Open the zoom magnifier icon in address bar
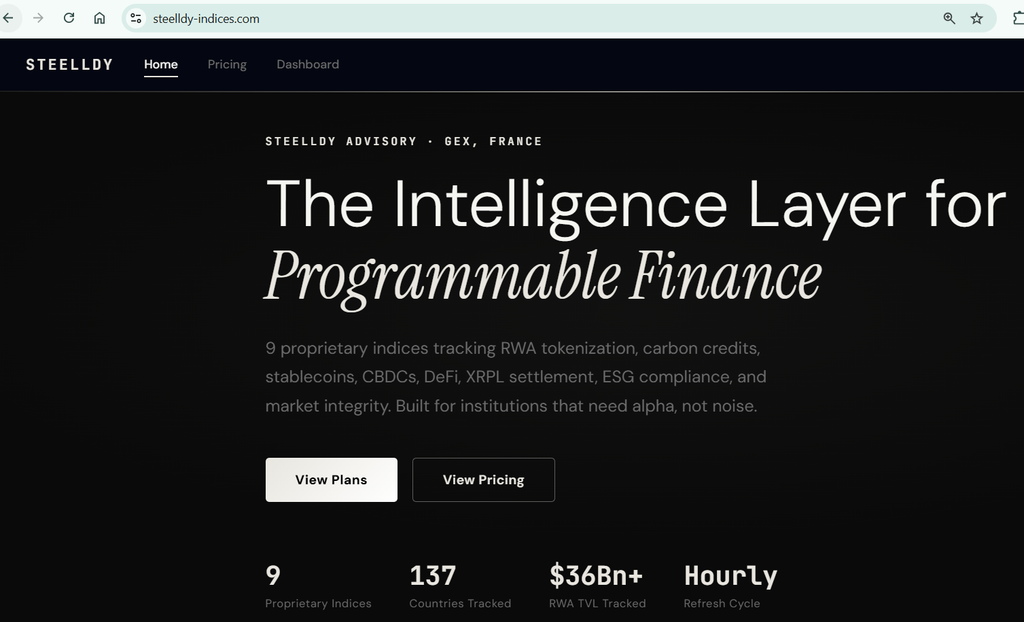Image resolution: width=1024 pixels, height=622 pixels. tap(949, 18)
